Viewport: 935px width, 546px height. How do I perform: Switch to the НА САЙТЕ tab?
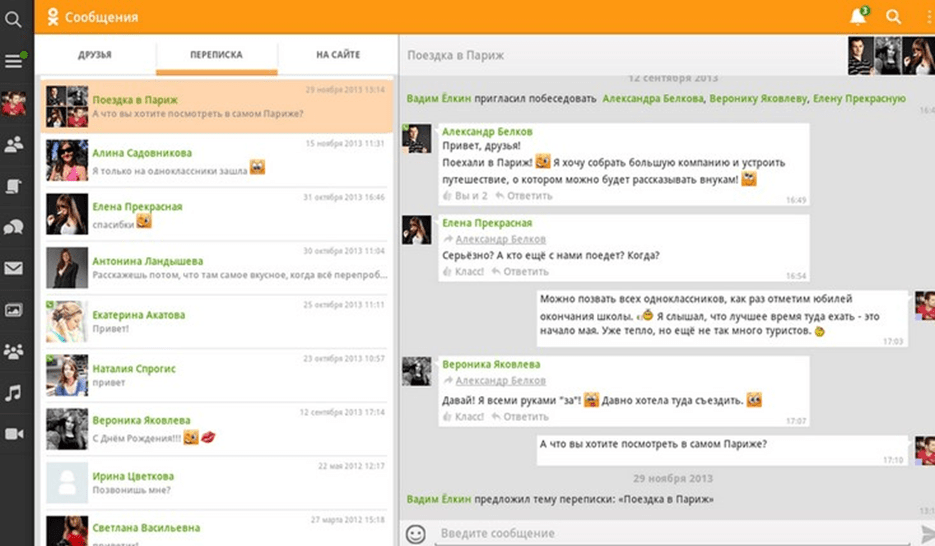pos(338,55)
